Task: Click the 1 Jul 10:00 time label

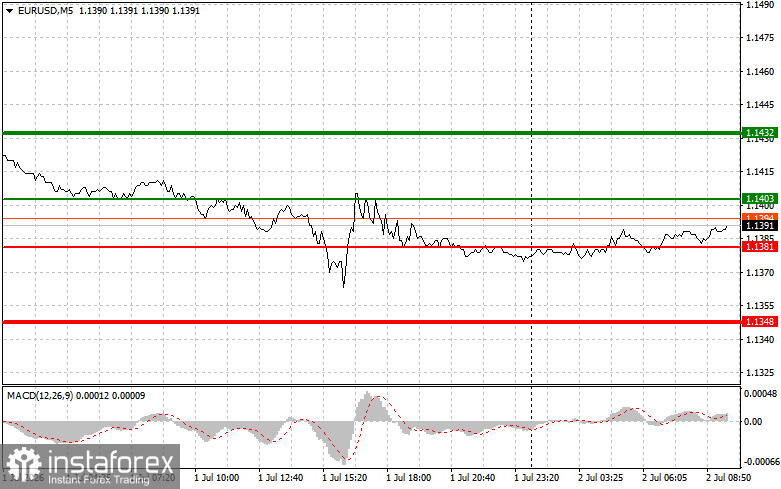Action: [x=217, y=478]
